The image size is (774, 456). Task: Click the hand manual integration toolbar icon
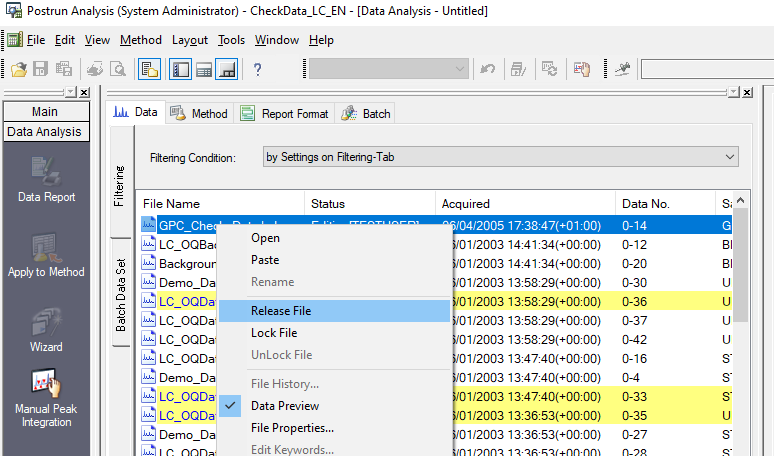[x=582, y=69]
